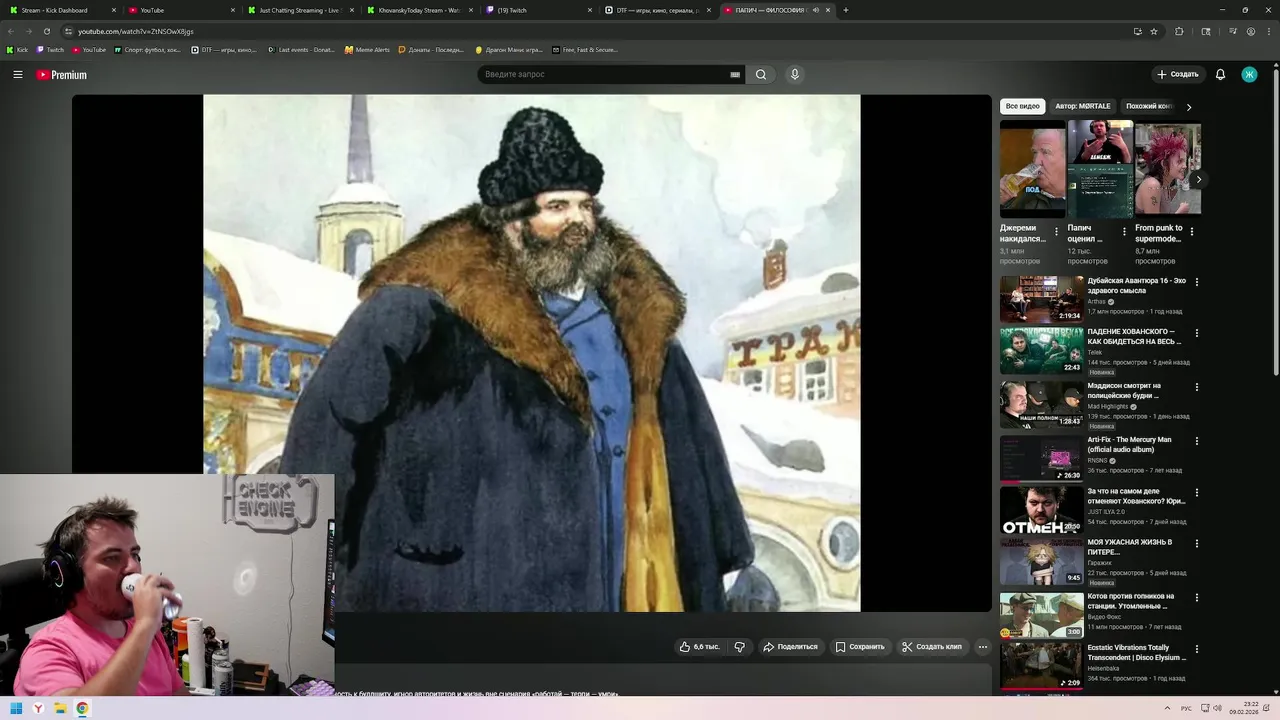Click Сохранить save button

click(x=860, y=647)
